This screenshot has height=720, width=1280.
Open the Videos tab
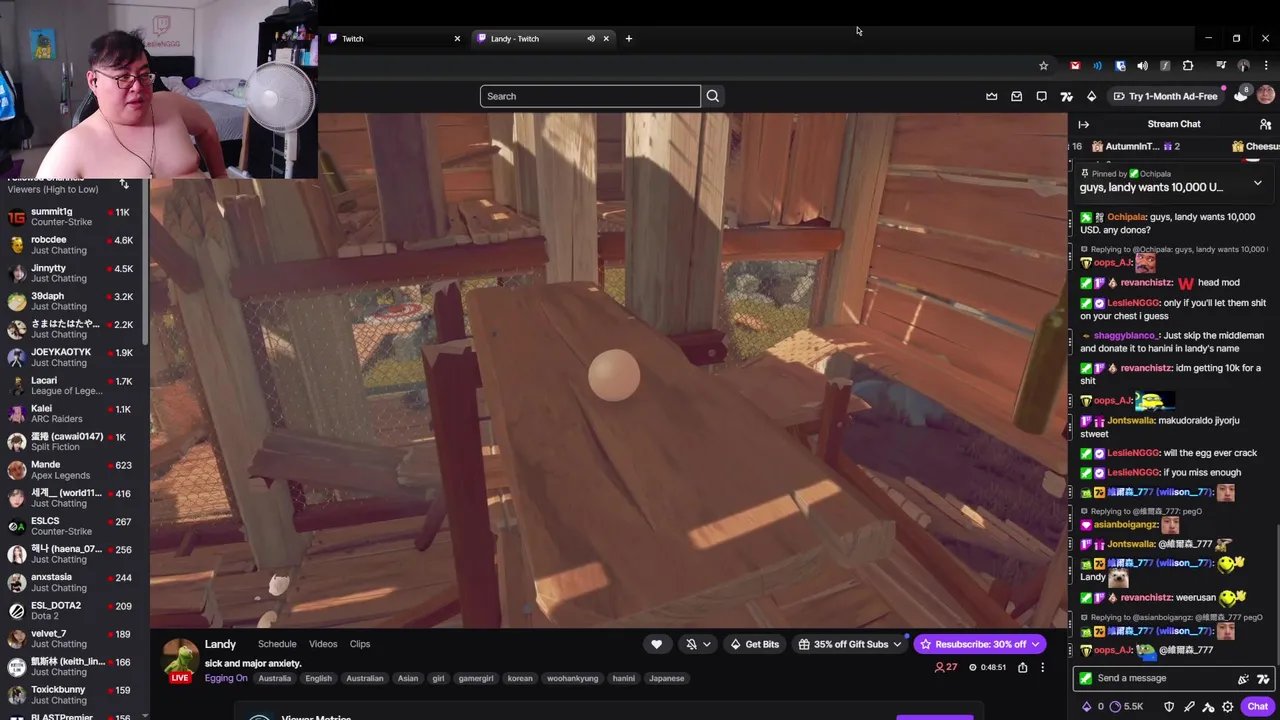pyautogui.click(x=323, y=644)
